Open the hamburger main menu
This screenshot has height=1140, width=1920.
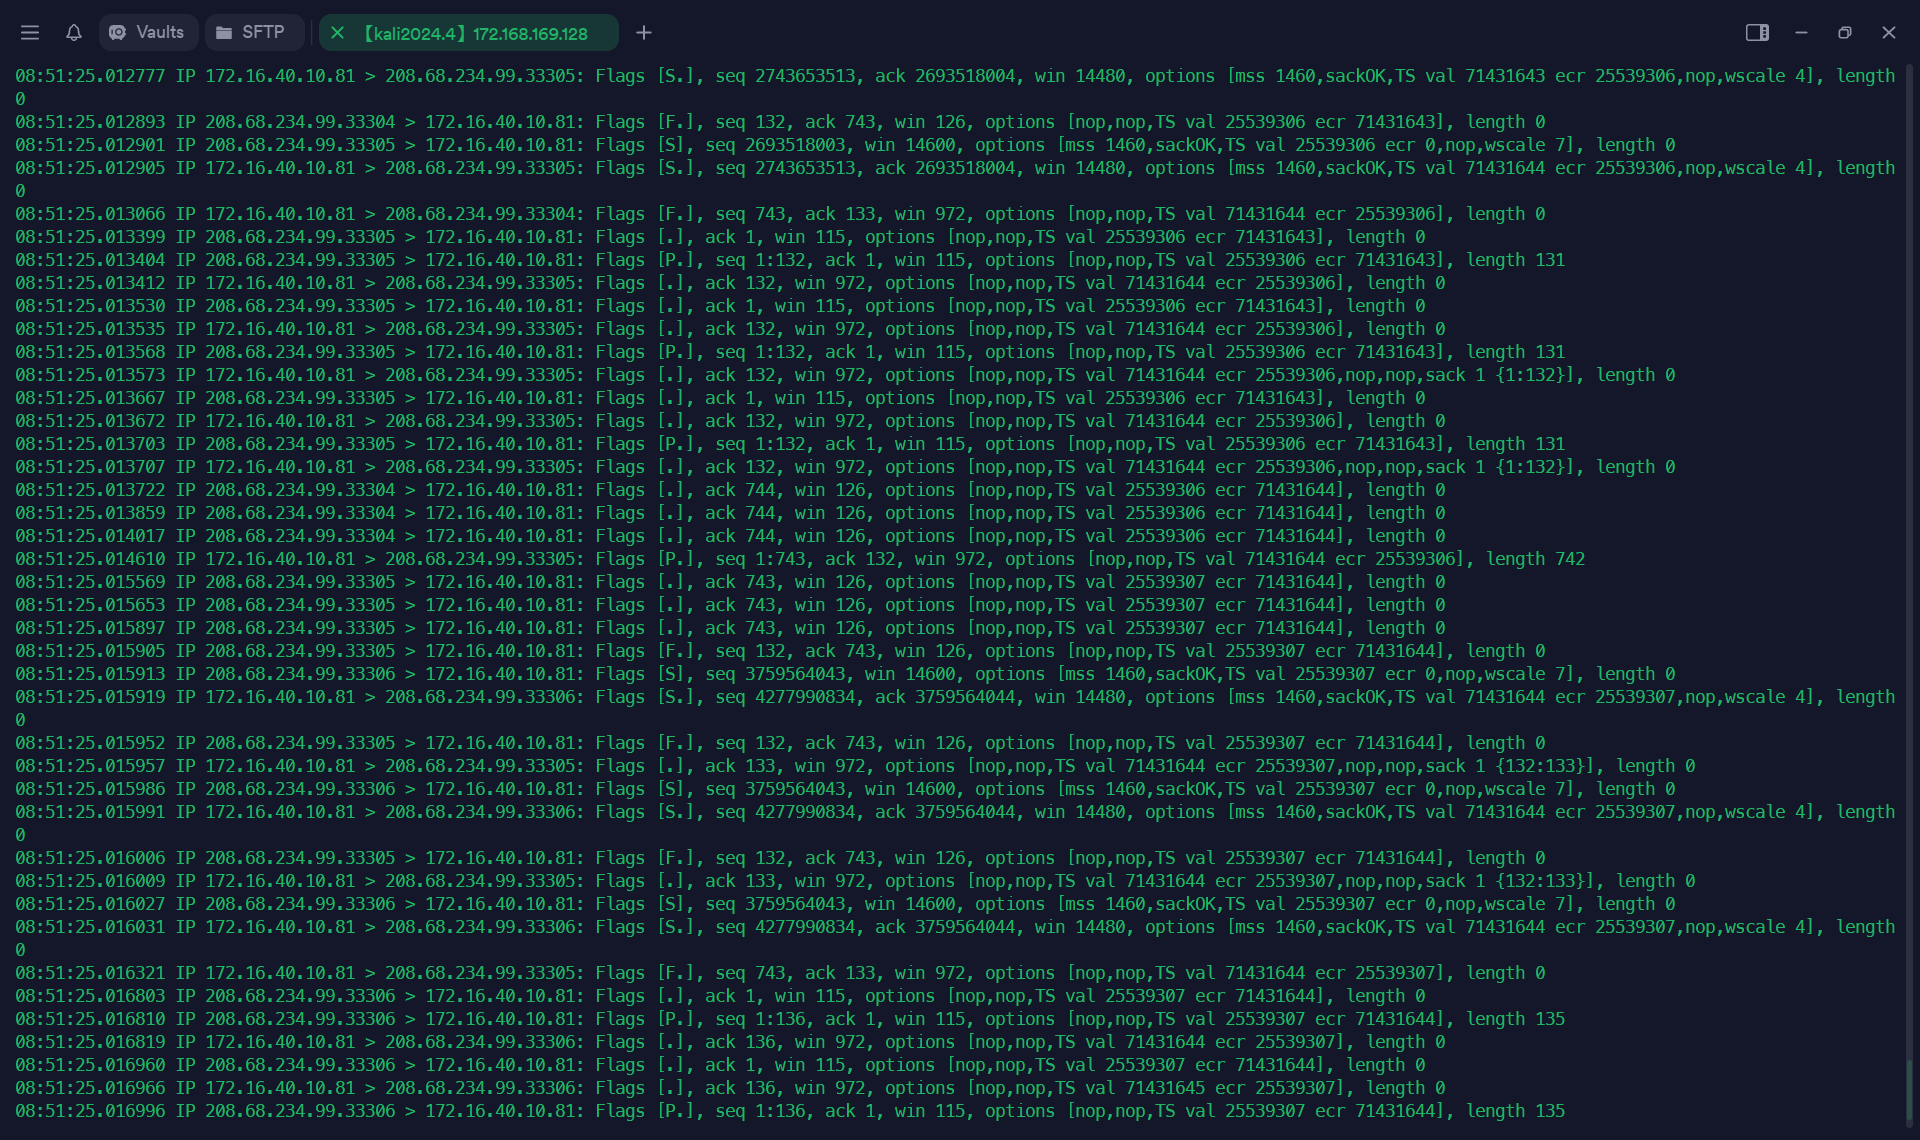pos(30,33)
